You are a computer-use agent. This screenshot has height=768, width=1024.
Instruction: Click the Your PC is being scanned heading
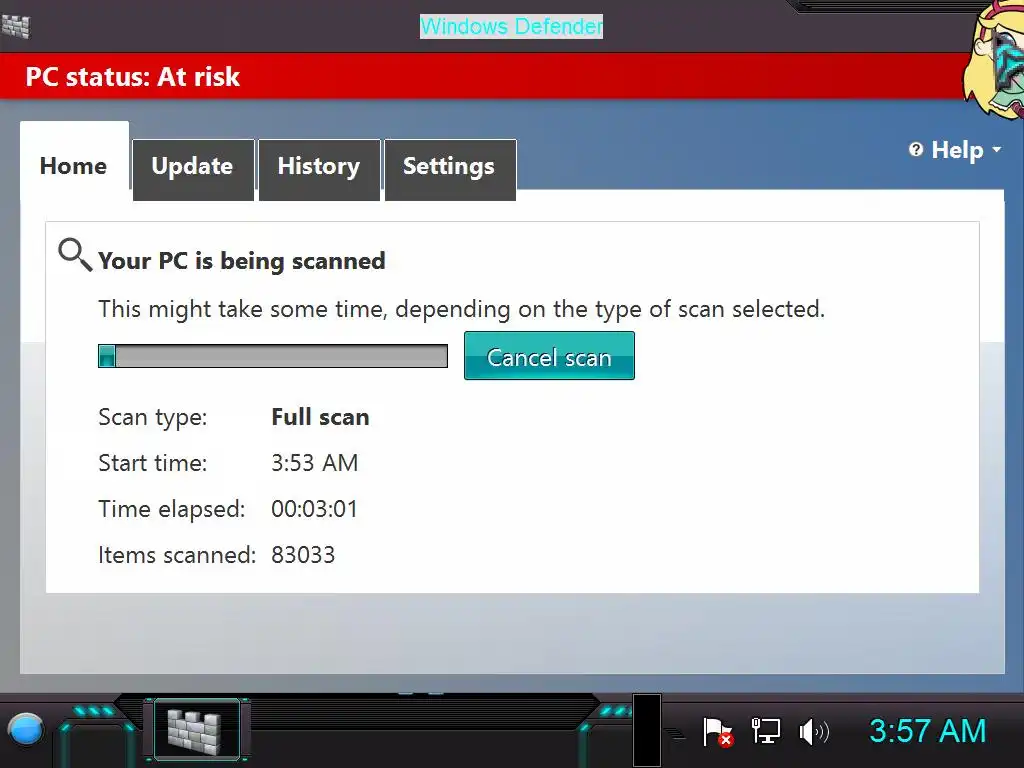coord(242,261)
